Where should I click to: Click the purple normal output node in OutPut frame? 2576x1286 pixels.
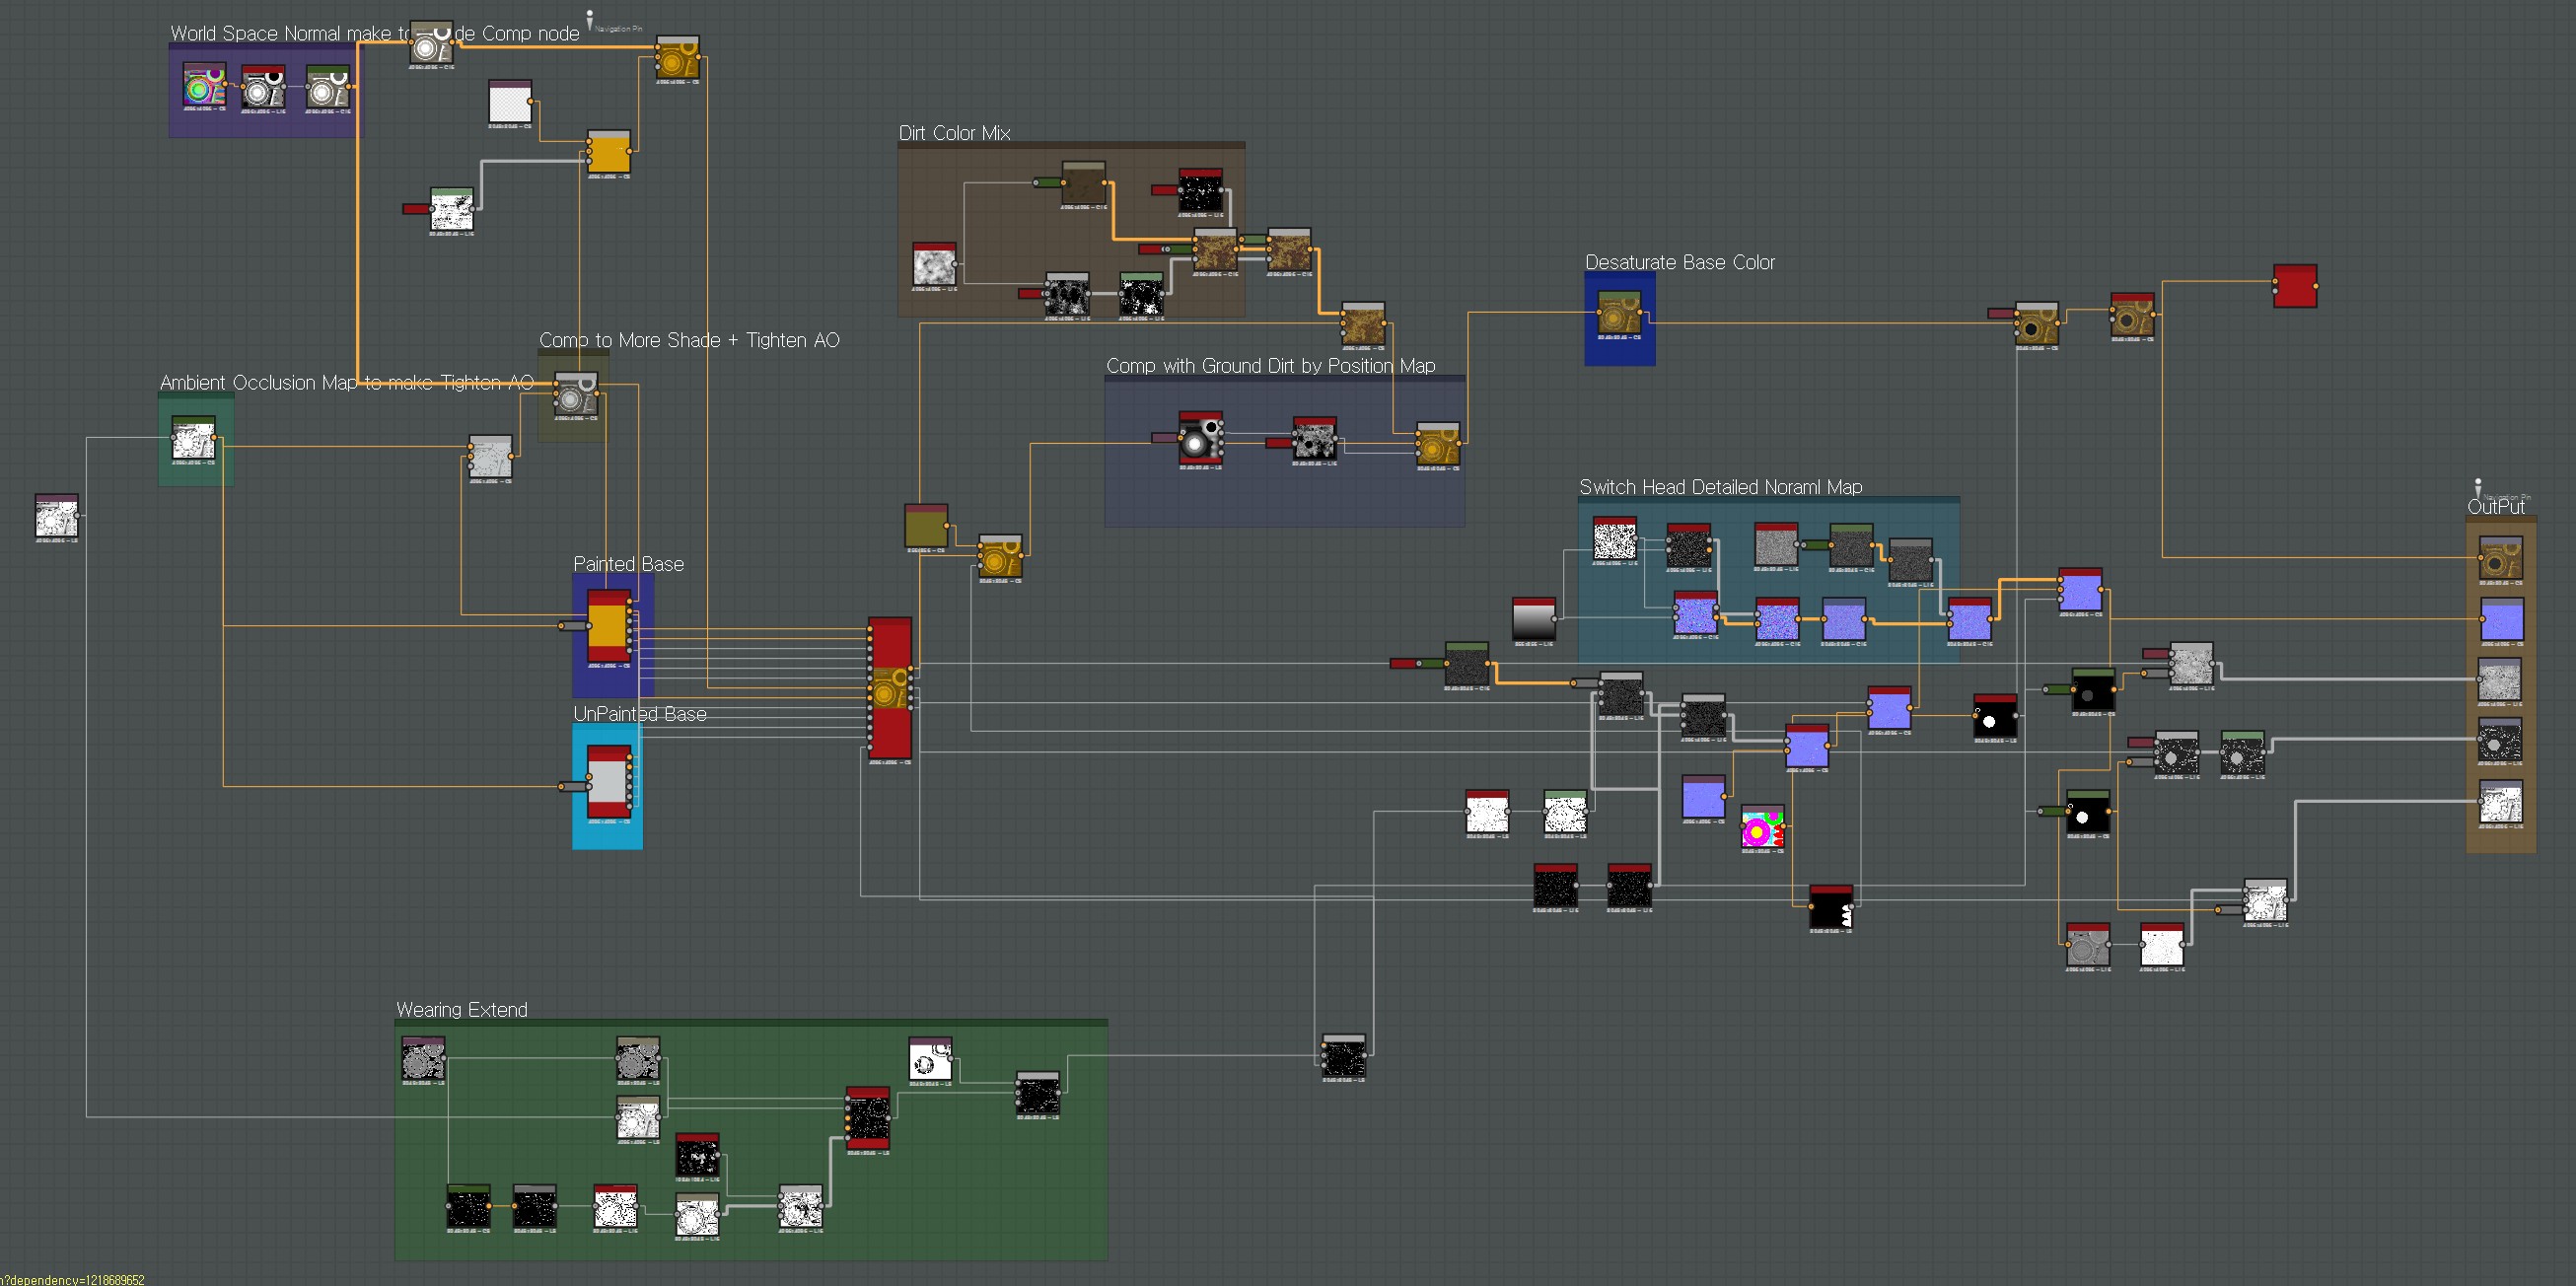click(x=2501, y=620)
